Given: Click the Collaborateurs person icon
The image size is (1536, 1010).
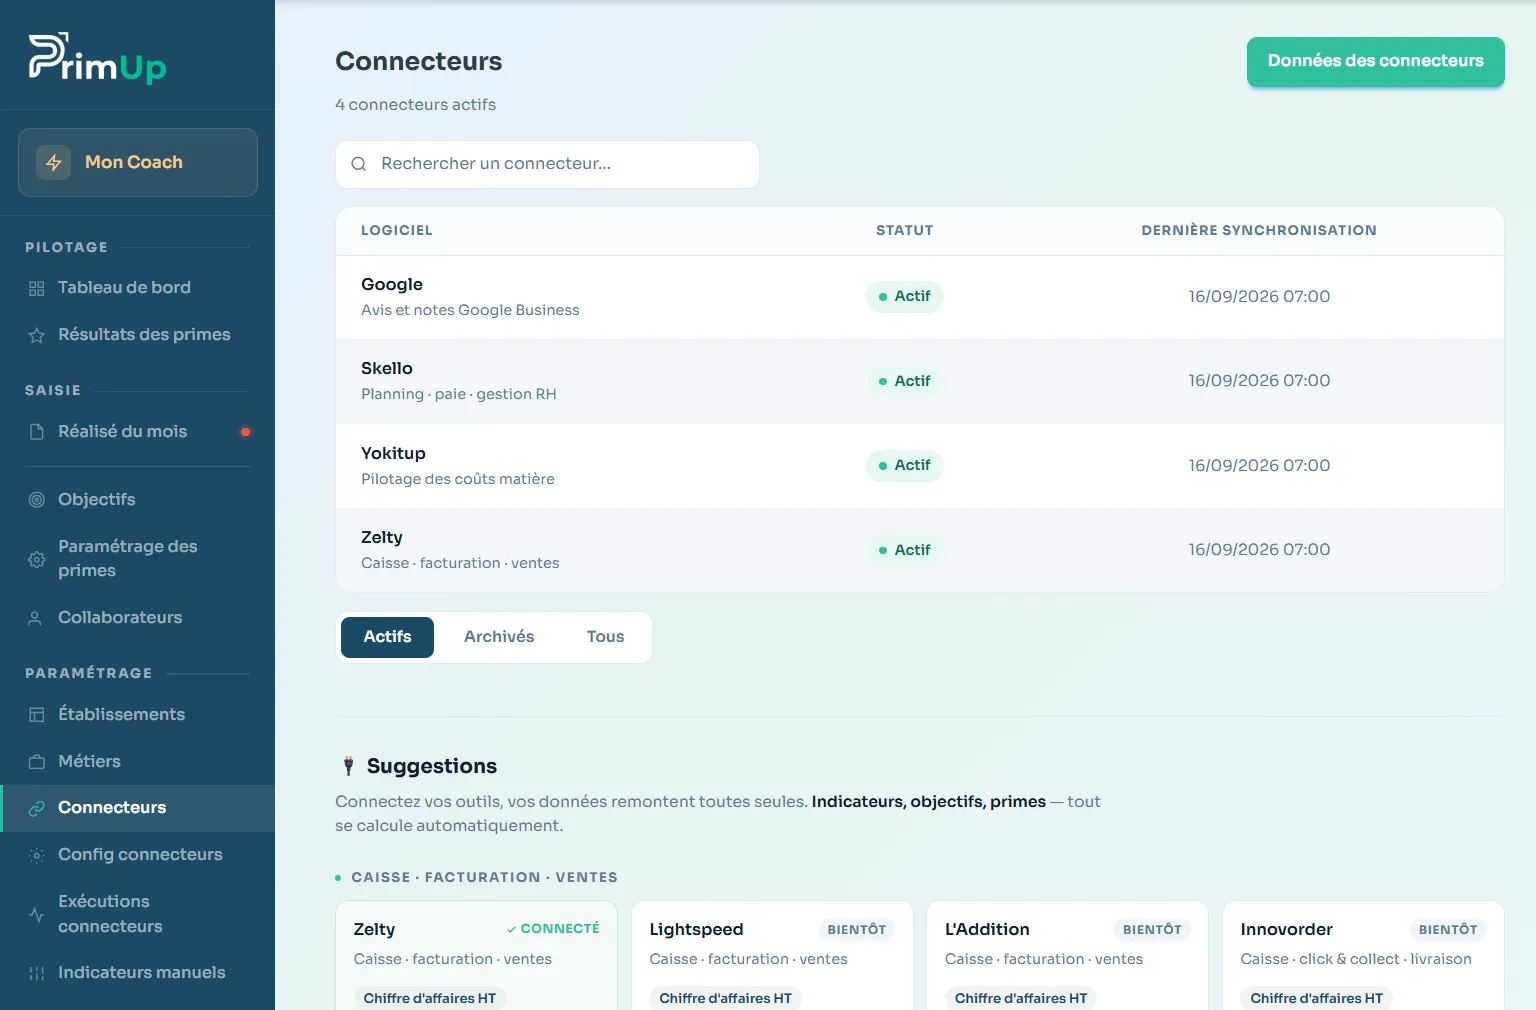Looking at the screenshot, I should tap(35, 618).
